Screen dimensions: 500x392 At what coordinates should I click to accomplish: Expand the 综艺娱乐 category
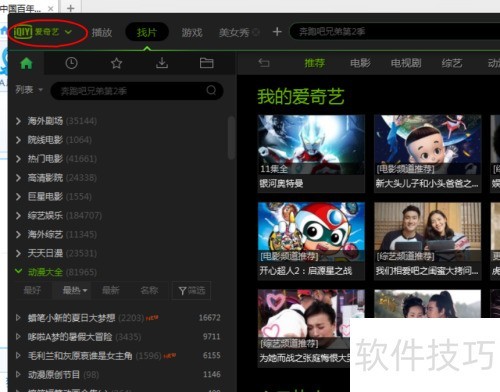click(18, 216)
